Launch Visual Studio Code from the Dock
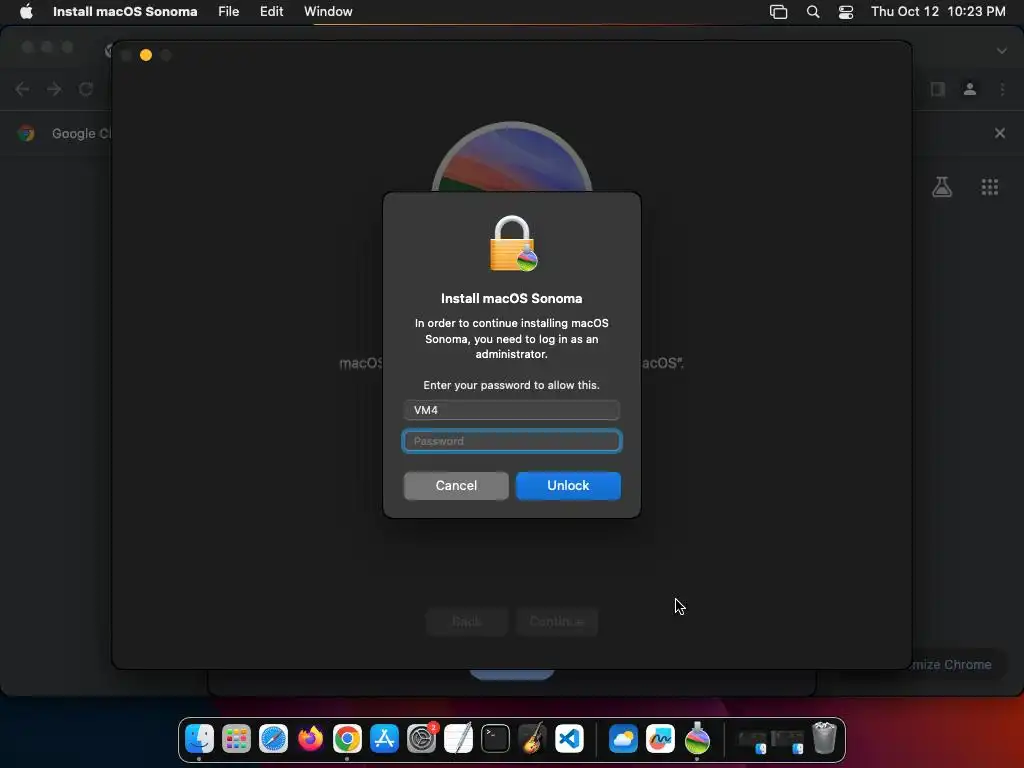Viewport: 1024px width, 768px height. pos(569,739)
